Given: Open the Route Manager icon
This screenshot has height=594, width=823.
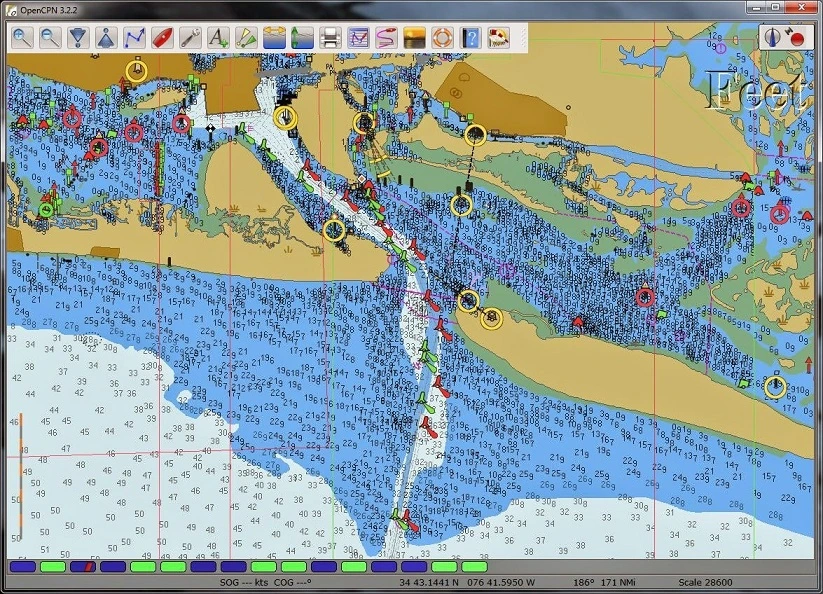Looking at the screenshot, I should pyautogui.click(x=358, y=37).
